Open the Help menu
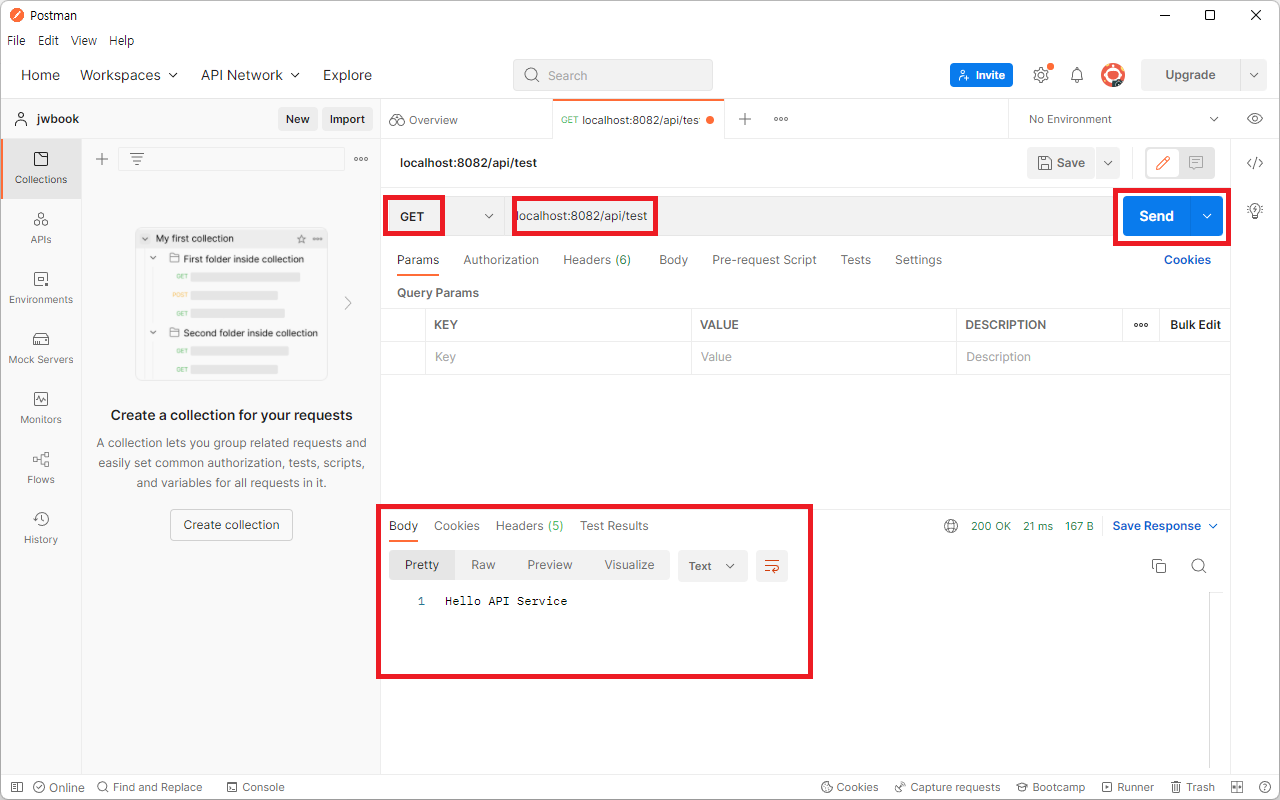Screen dimensions: 1280x800 point(121,41)
